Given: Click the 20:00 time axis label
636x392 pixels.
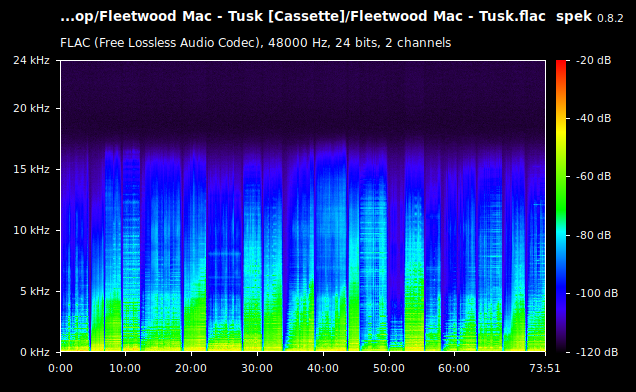Looking at the screenshot, I should click(x=191, y=368).
